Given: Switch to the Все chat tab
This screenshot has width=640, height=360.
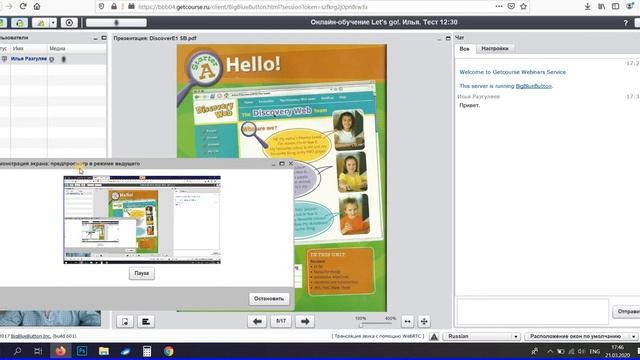Looking at the screenshot, I should click(464, 49).
